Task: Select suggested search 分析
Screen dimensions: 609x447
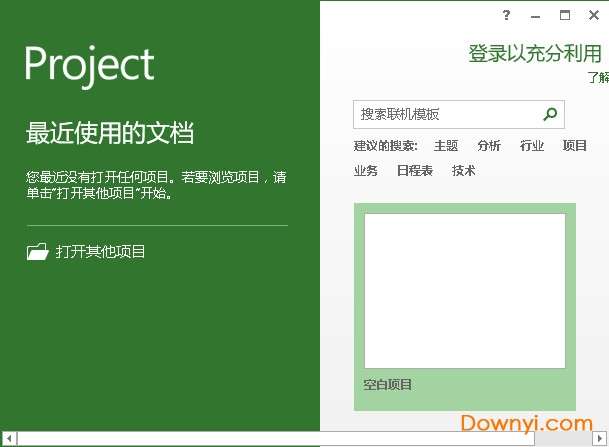Action: (x=489, y=146)
